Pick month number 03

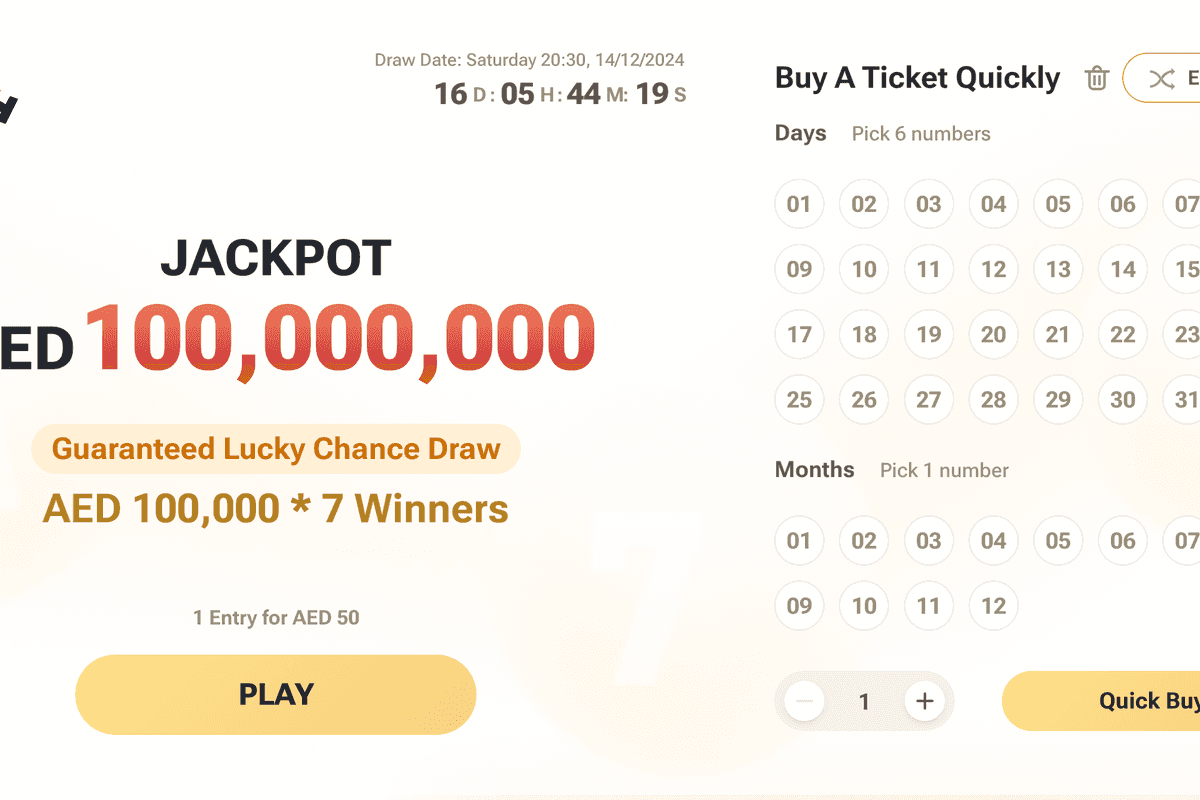tap(928, 540)
